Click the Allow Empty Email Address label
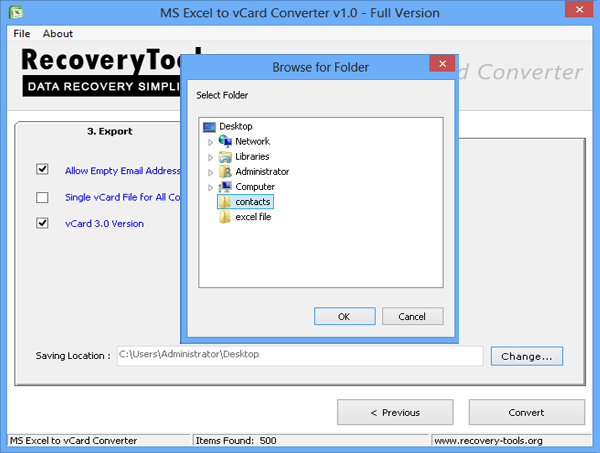This screenshot has width=600, height=453. 122,171
